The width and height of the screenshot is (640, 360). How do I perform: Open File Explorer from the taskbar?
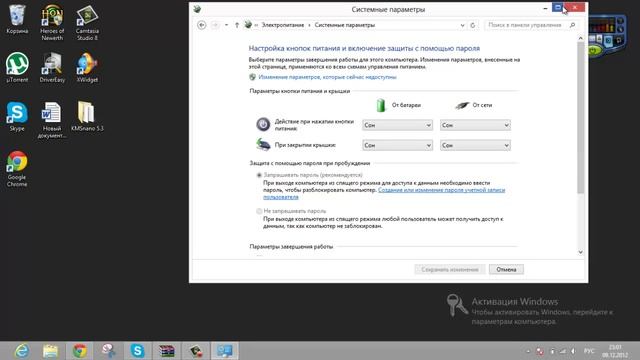click(x=50, y=351)
